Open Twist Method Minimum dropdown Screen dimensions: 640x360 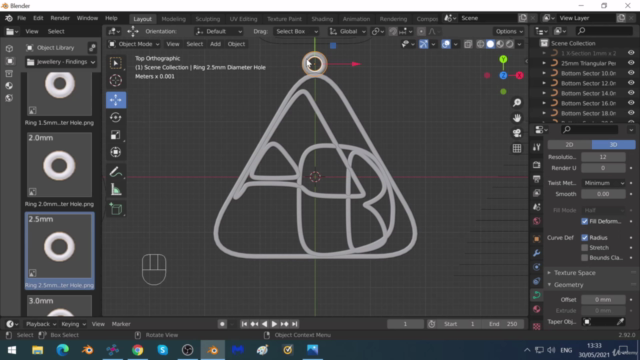[x=603, y=183]
